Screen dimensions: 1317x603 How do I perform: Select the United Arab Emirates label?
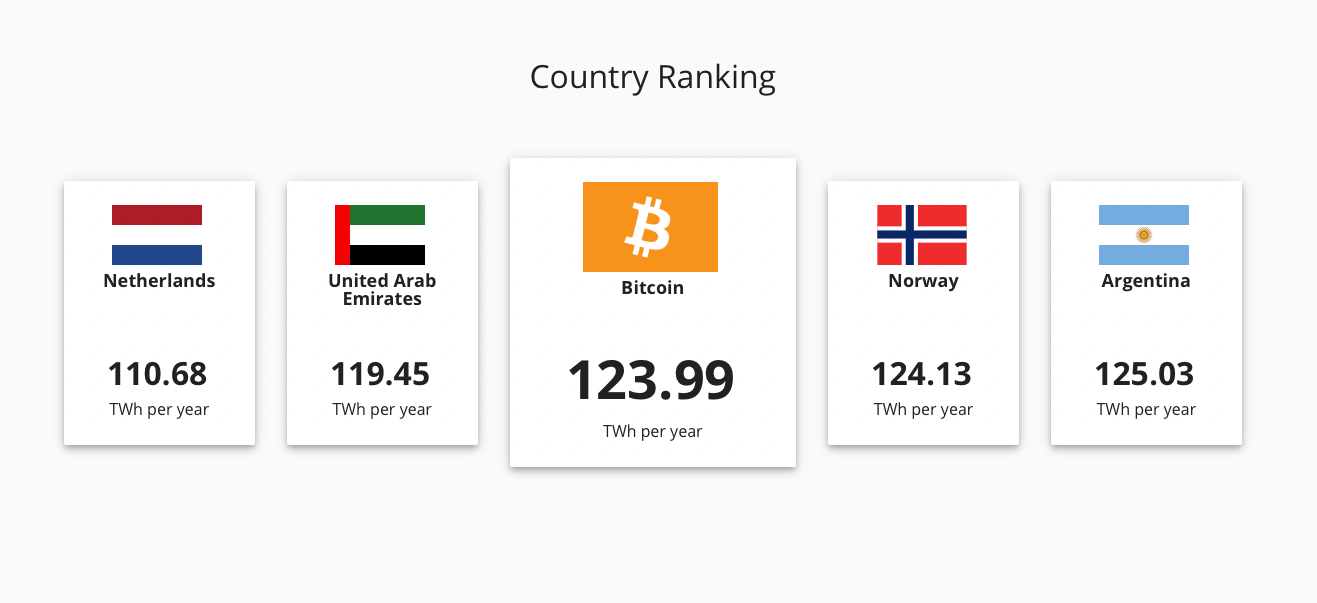click(x=382, y=290)
